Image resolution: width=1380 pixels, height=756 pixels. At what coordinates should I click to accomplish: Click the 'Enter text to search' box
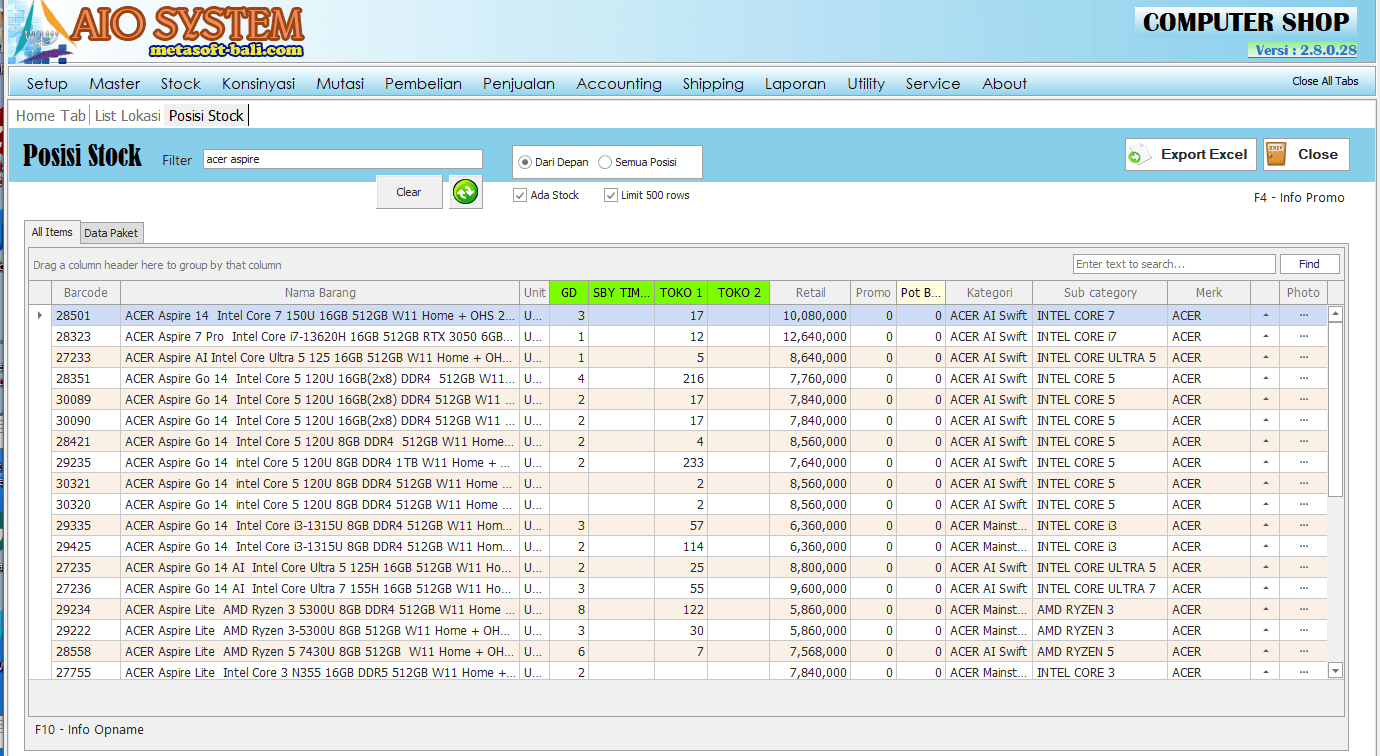click(x=1175, y=264)
